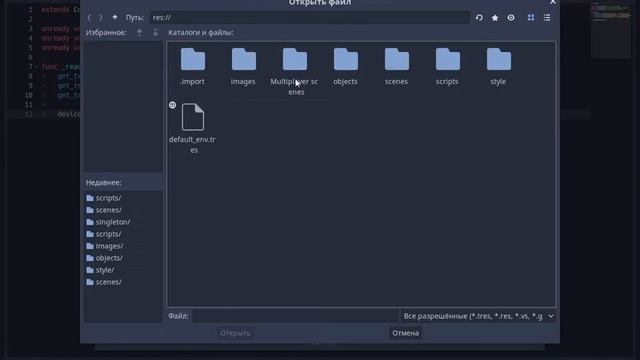The height and width of the screenshot is (360, 640).
Task: Select the .import folder
Action: click(193, 67)
